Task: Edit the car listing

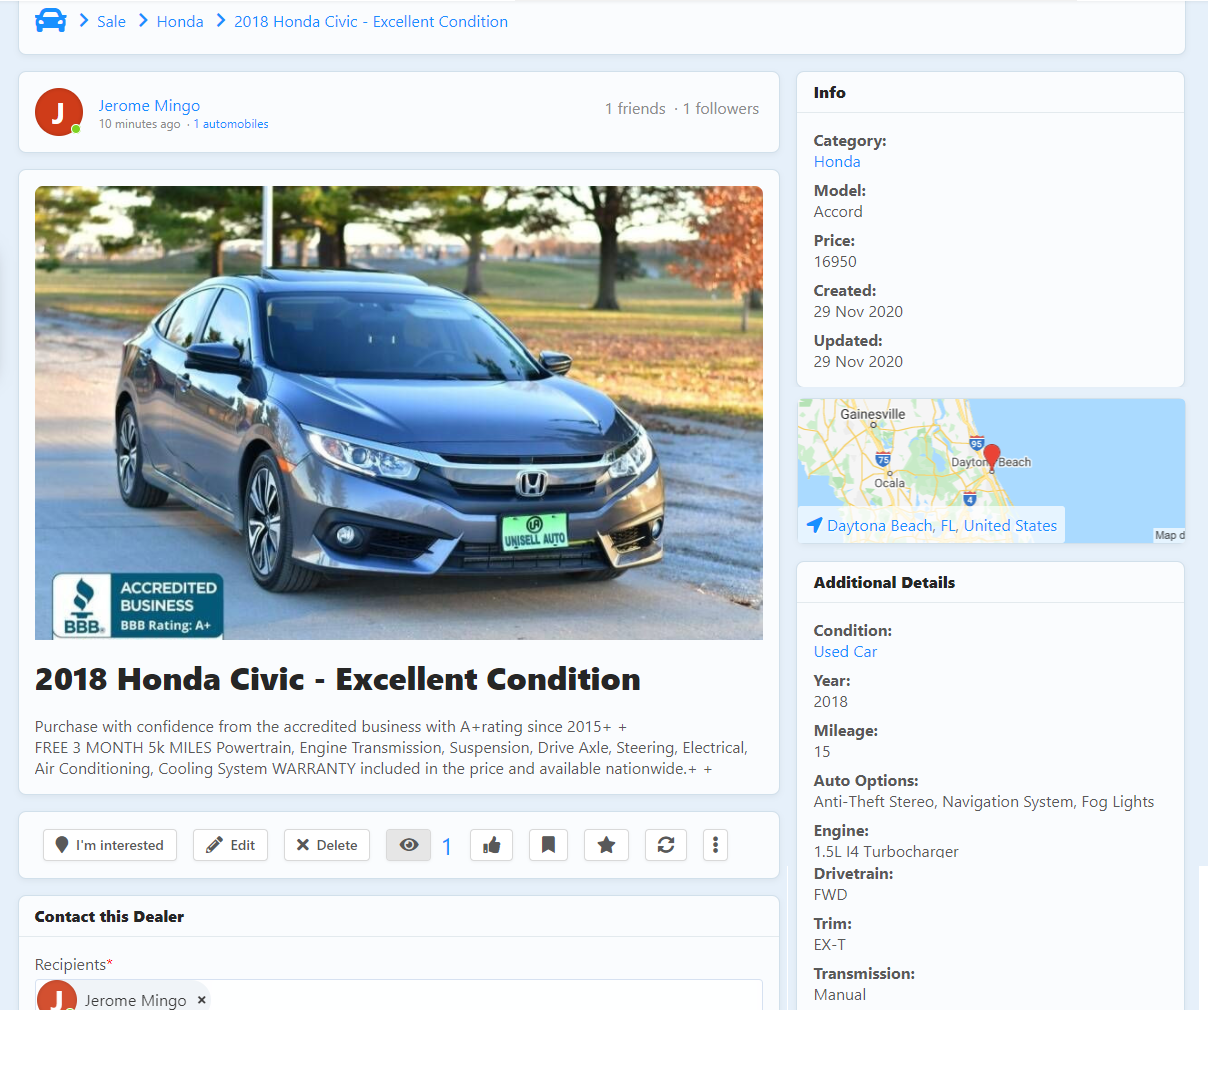Action: pyautogui.click(x=230, y=845)
